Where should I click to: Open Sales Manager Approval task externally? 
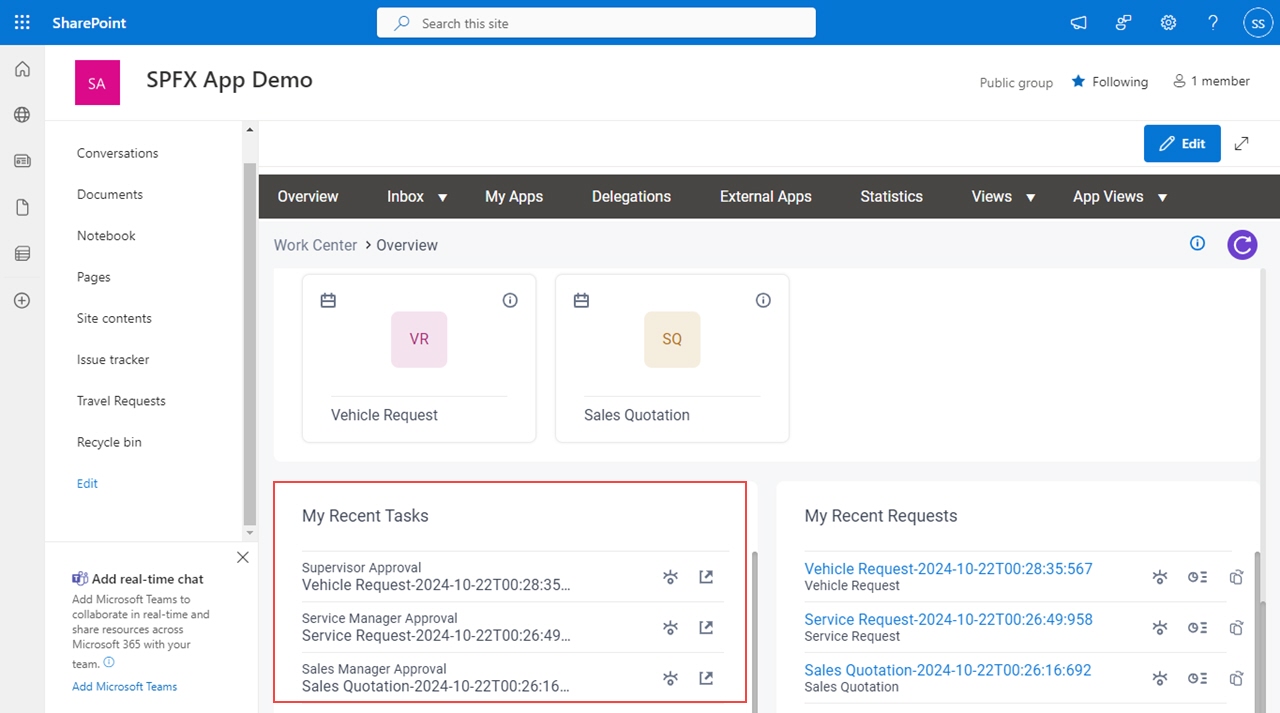[x=706, y=679]
